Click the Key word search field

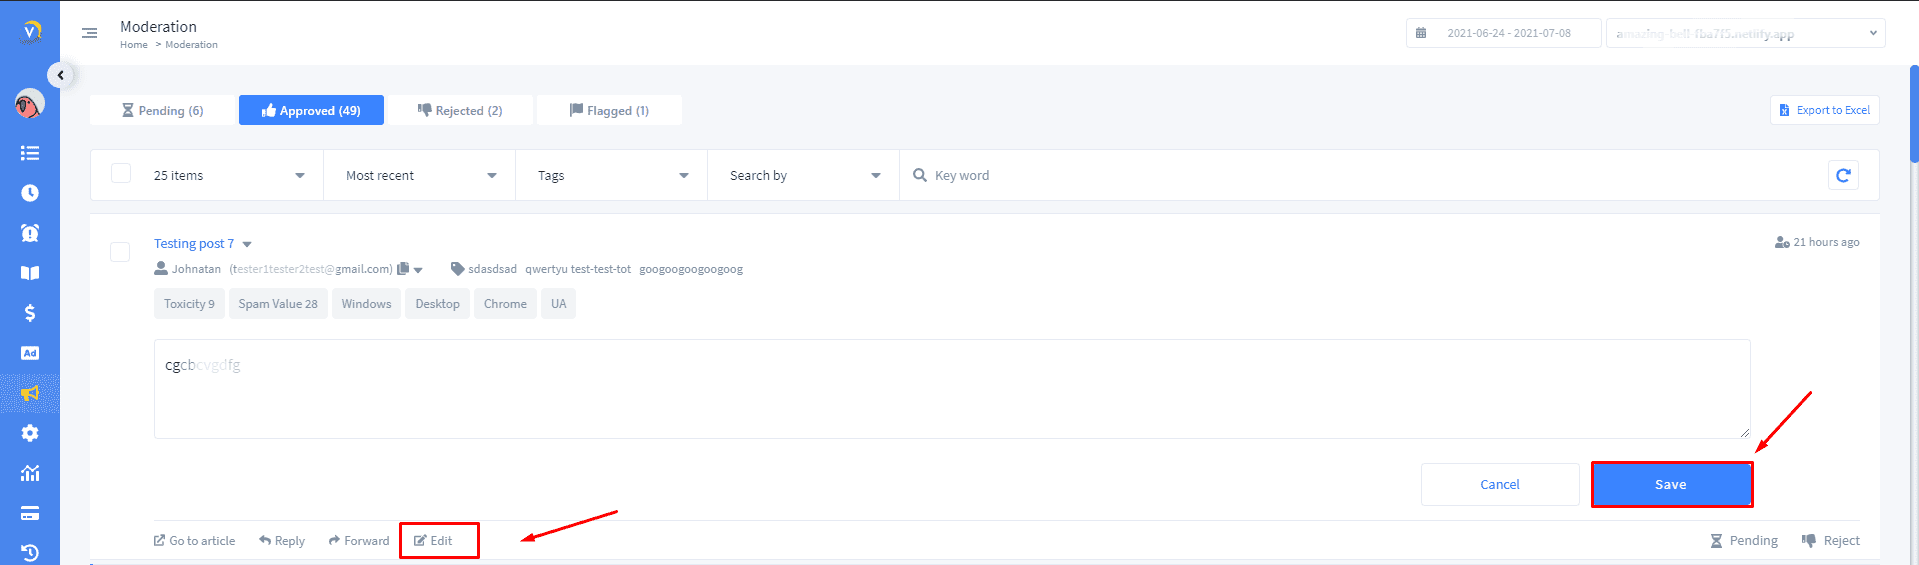pyautogui.click(x=1370, y=176)
